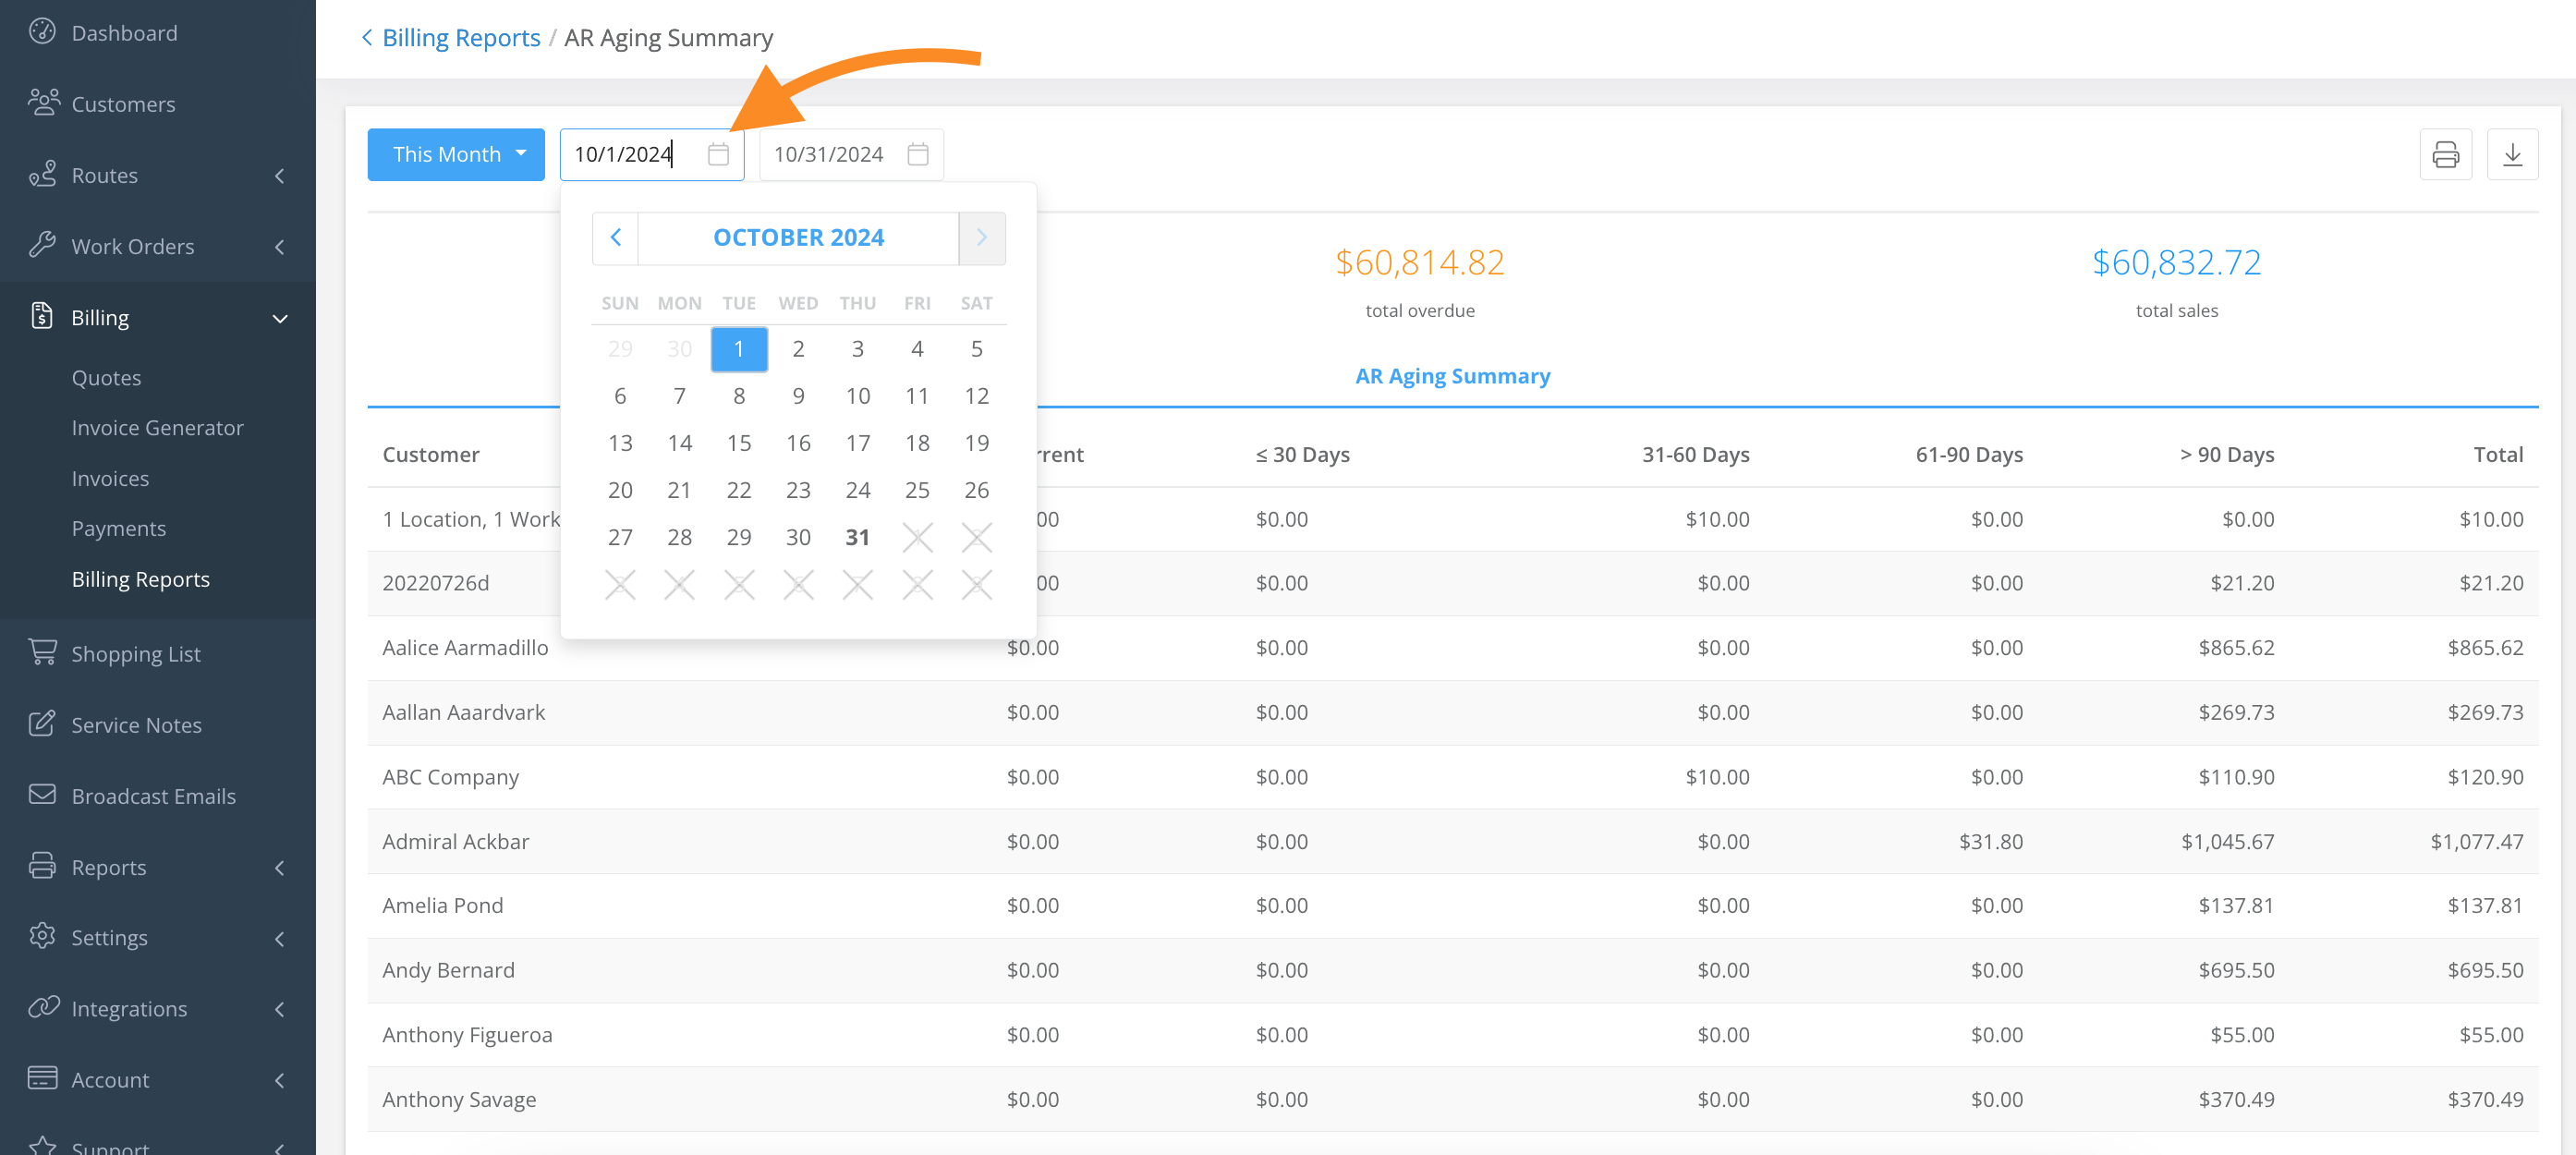Viewport: 2576px width, 1155px height.
Task: Select October 31 in calendar
Action: (x=857, y=536)
